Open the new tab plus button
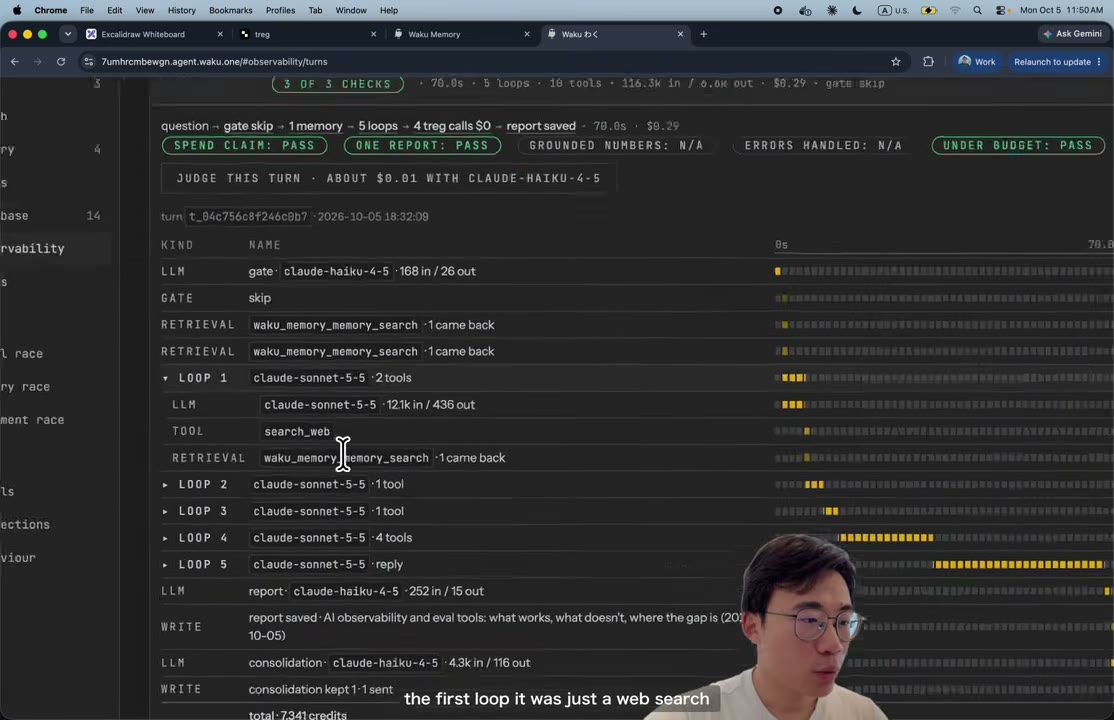1114x720 pixels. click(x=703, y=34)
